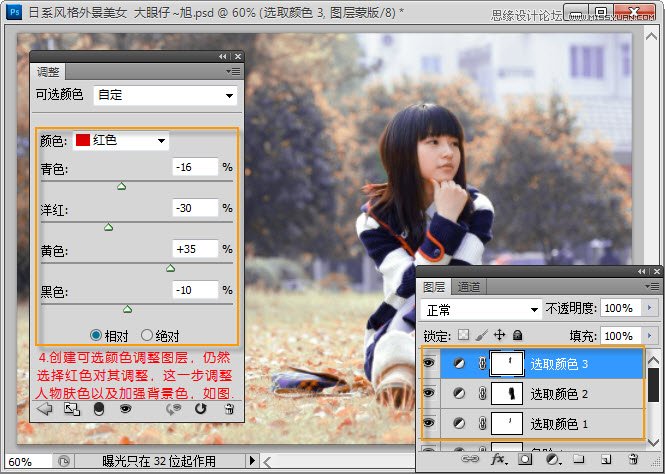Click the new adjustment layer icon in Layers footer
This screenshot has height=474, width=665.
[552, 459]
